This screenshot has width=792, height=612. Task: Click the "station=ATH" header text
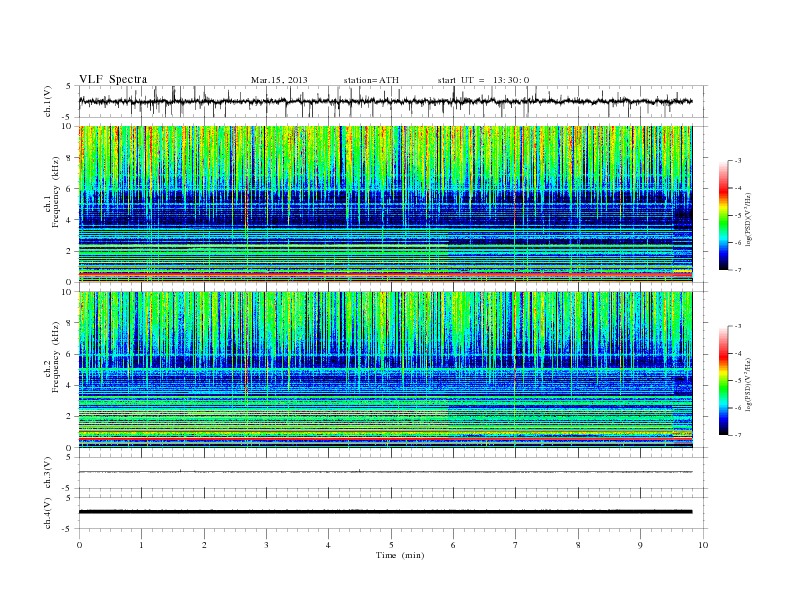point(371,80)
